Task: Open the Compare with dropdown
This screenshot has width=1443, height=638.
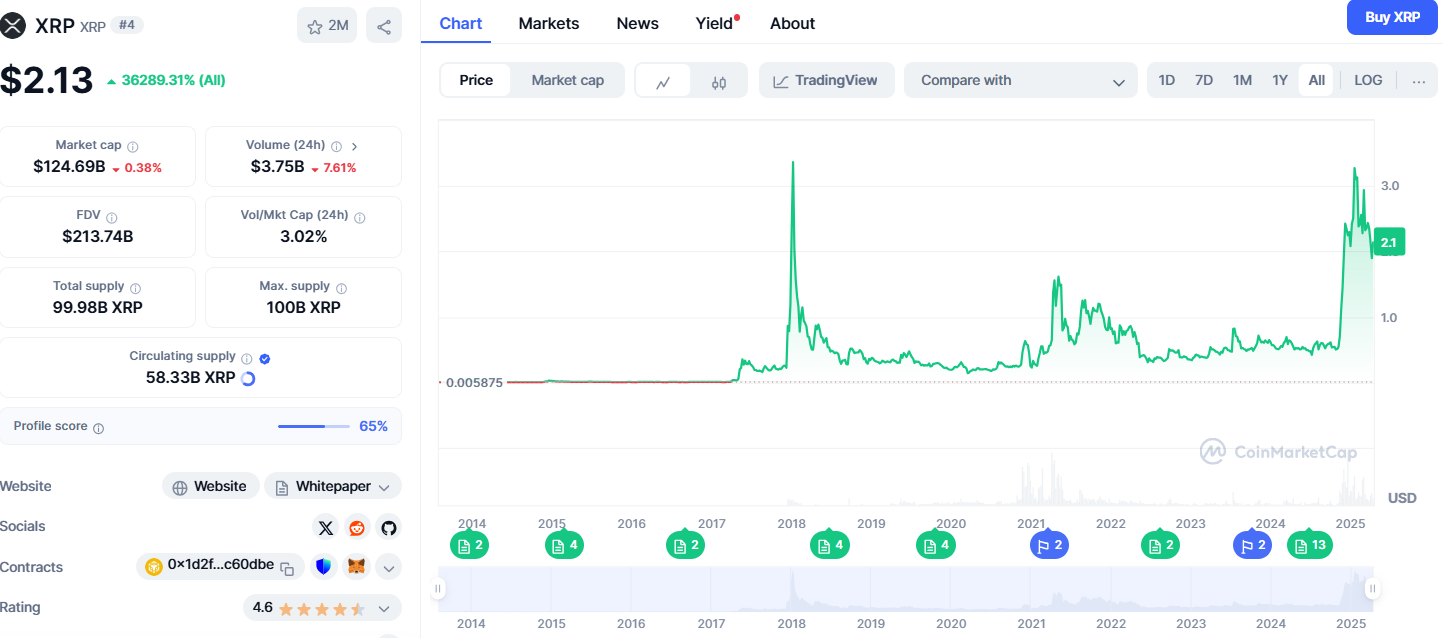Action: point(1020,79)
